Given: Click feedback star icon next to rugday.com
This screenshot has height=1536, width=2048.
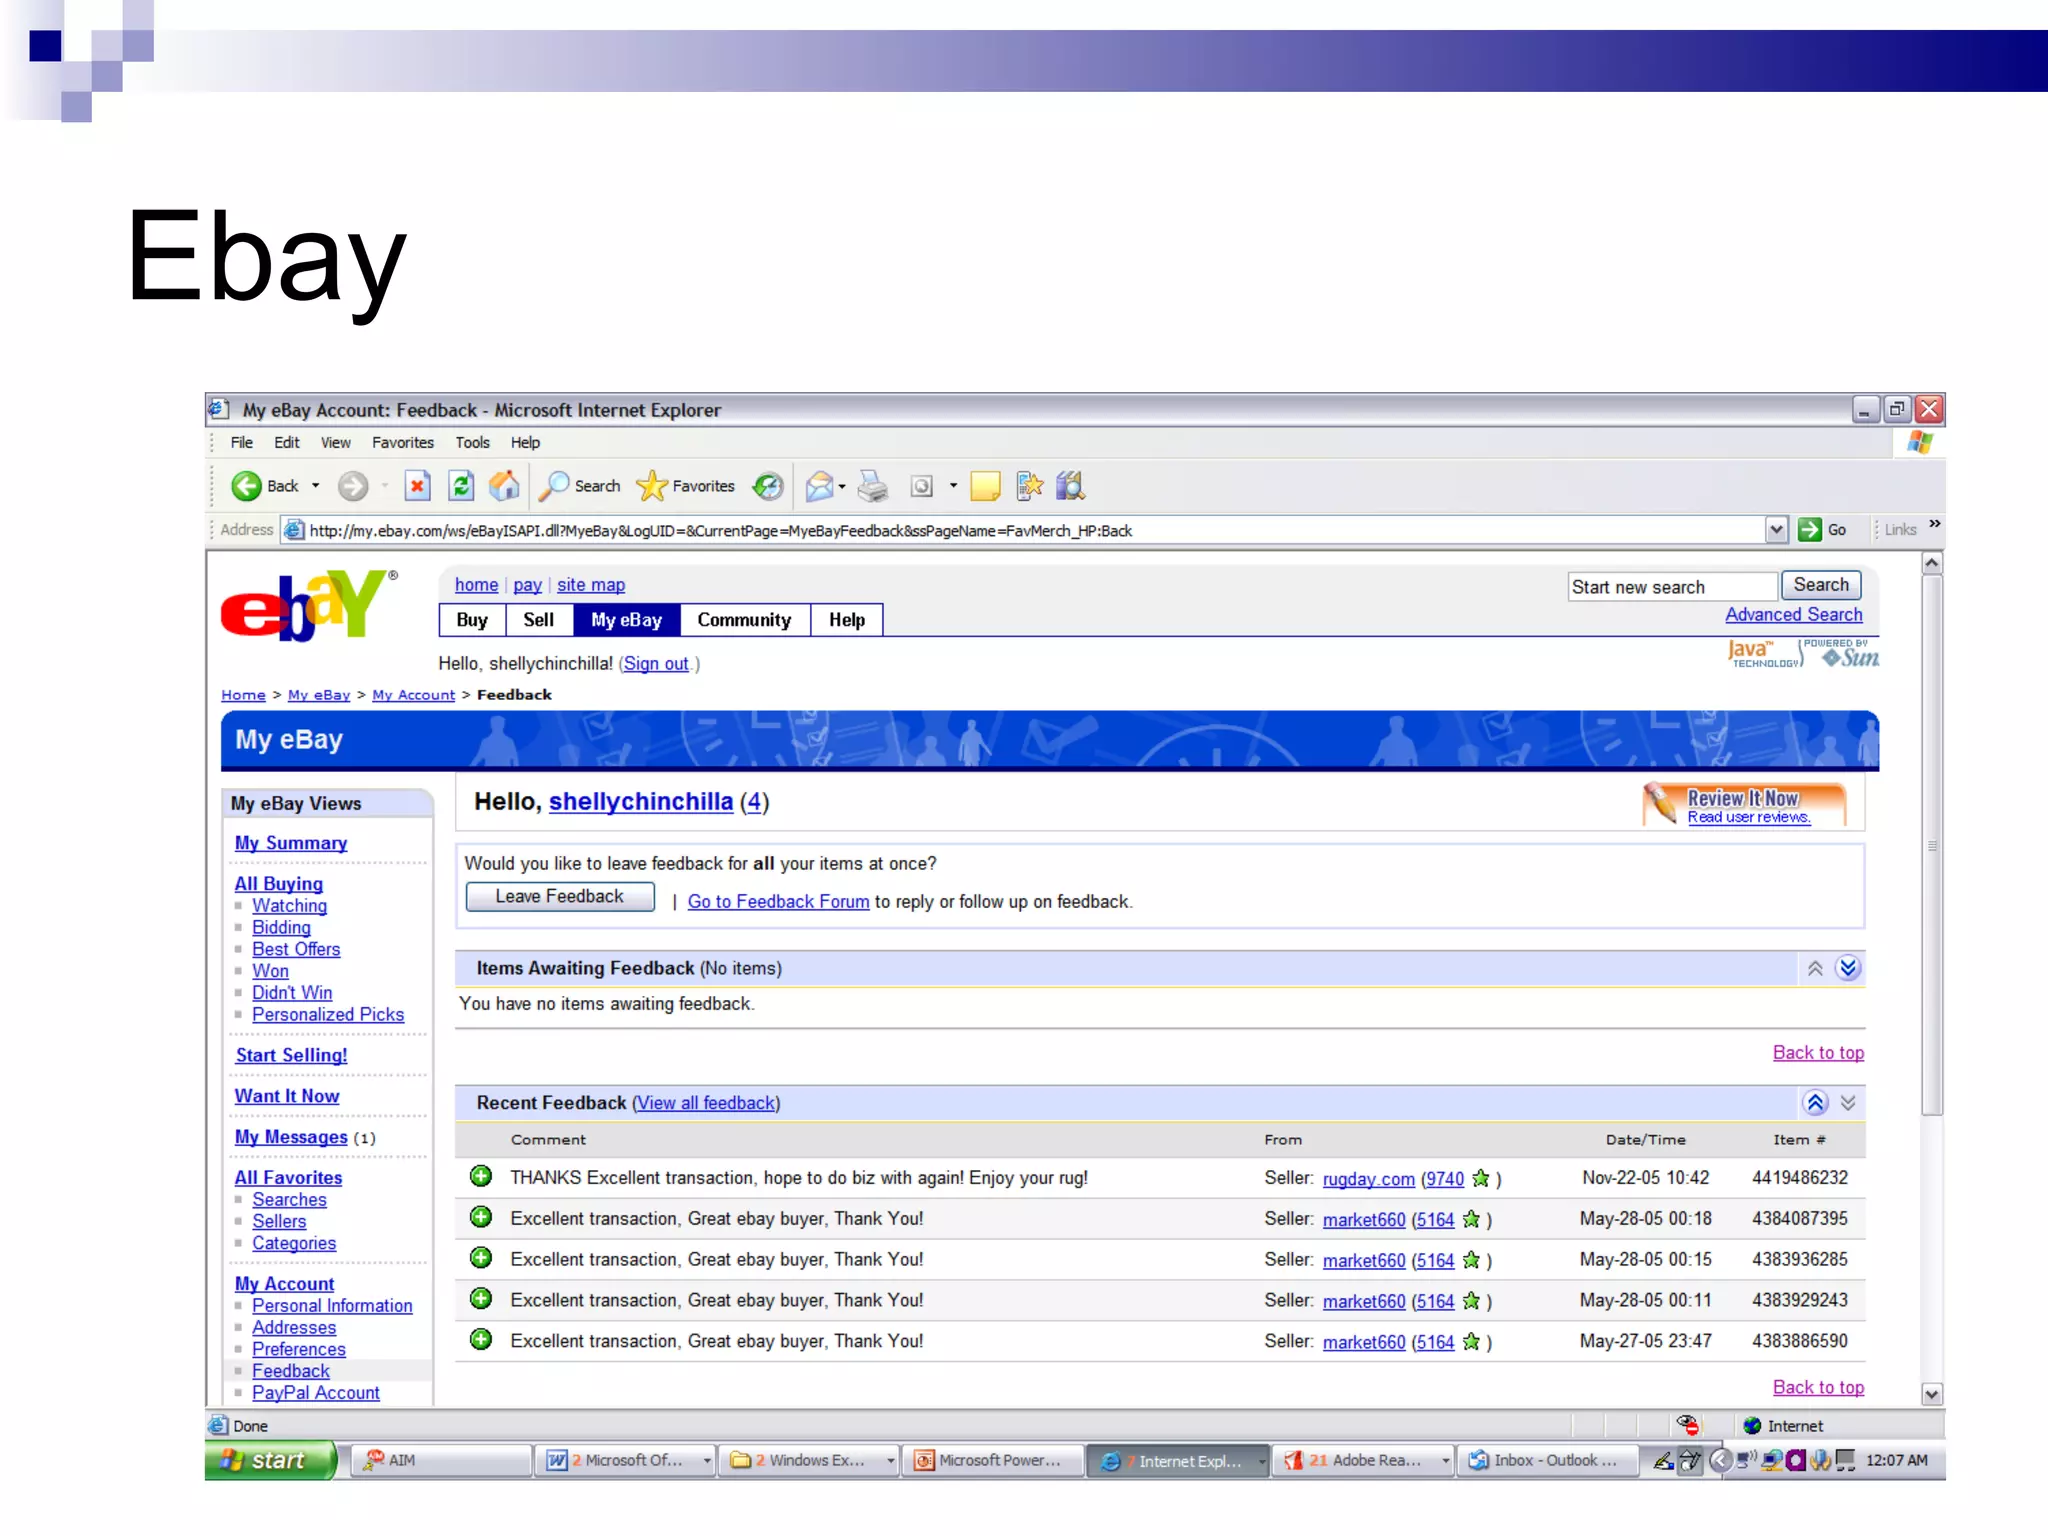Looking at the screenshot, I should pyautogui.click(x=1481, y=1178).
